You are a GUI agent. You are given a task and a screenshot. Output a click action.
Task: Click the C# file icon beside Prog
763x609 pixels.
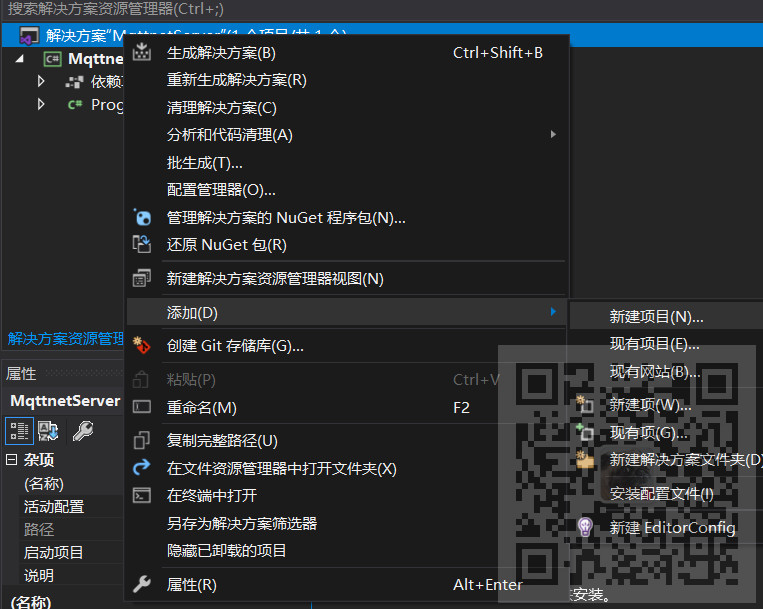[x=74, y=105]
